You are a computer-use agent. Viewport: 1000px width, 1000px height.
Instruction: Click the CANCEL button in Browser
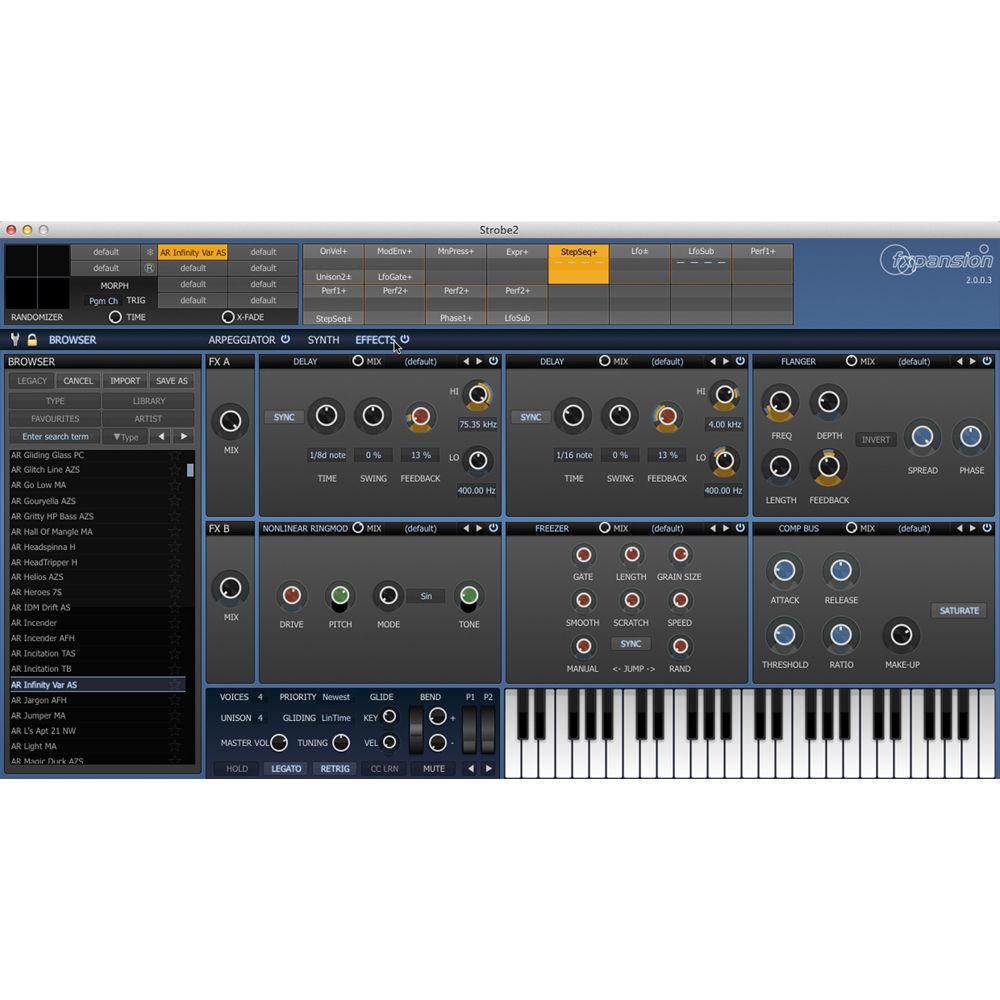(77, 380)
